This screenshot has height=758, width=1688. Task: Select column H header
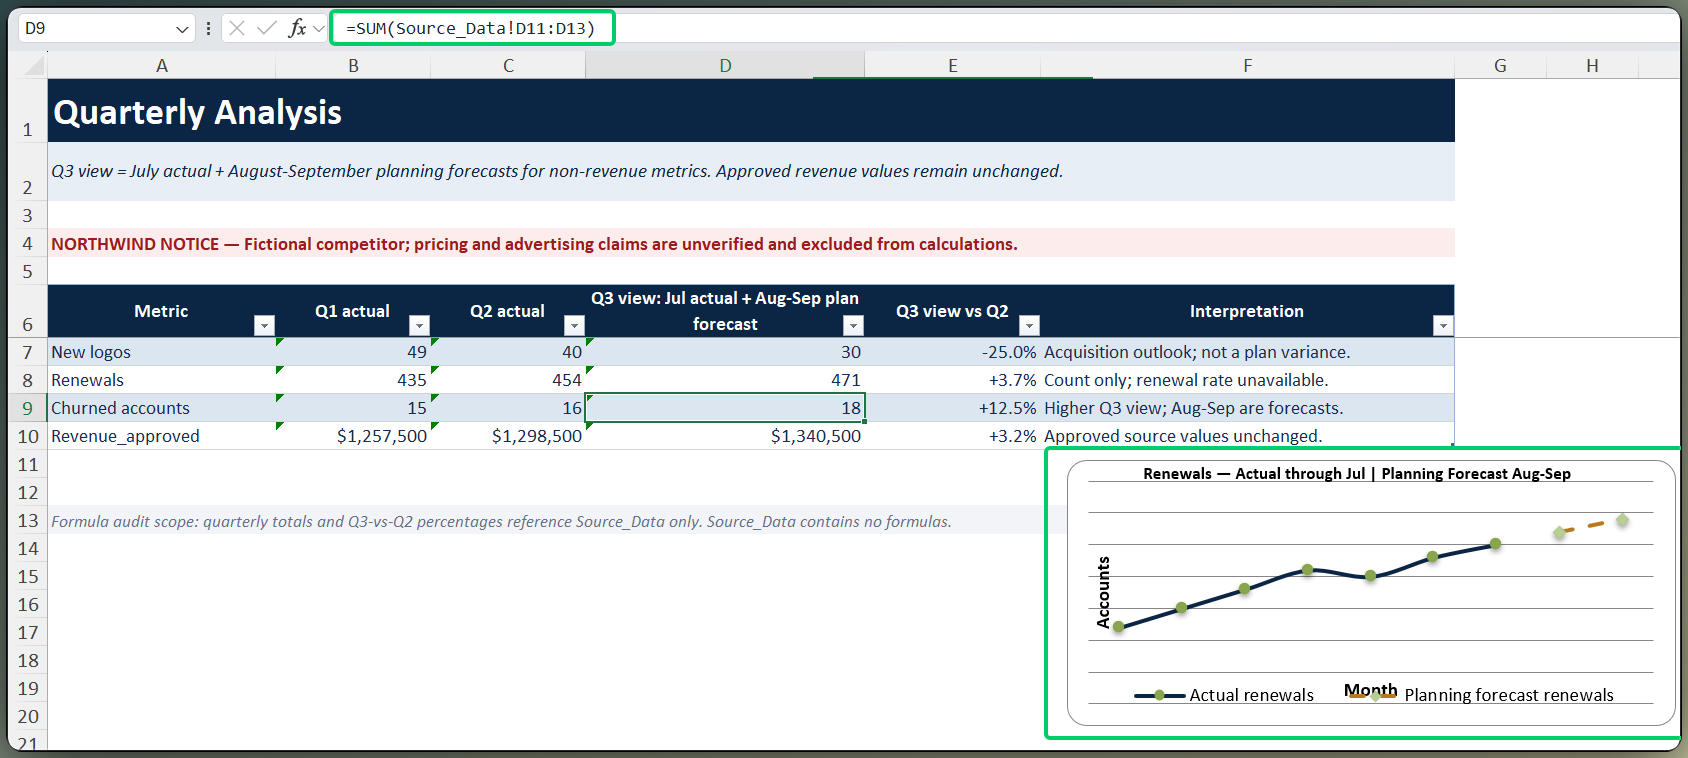click(x=1592, y=66)
